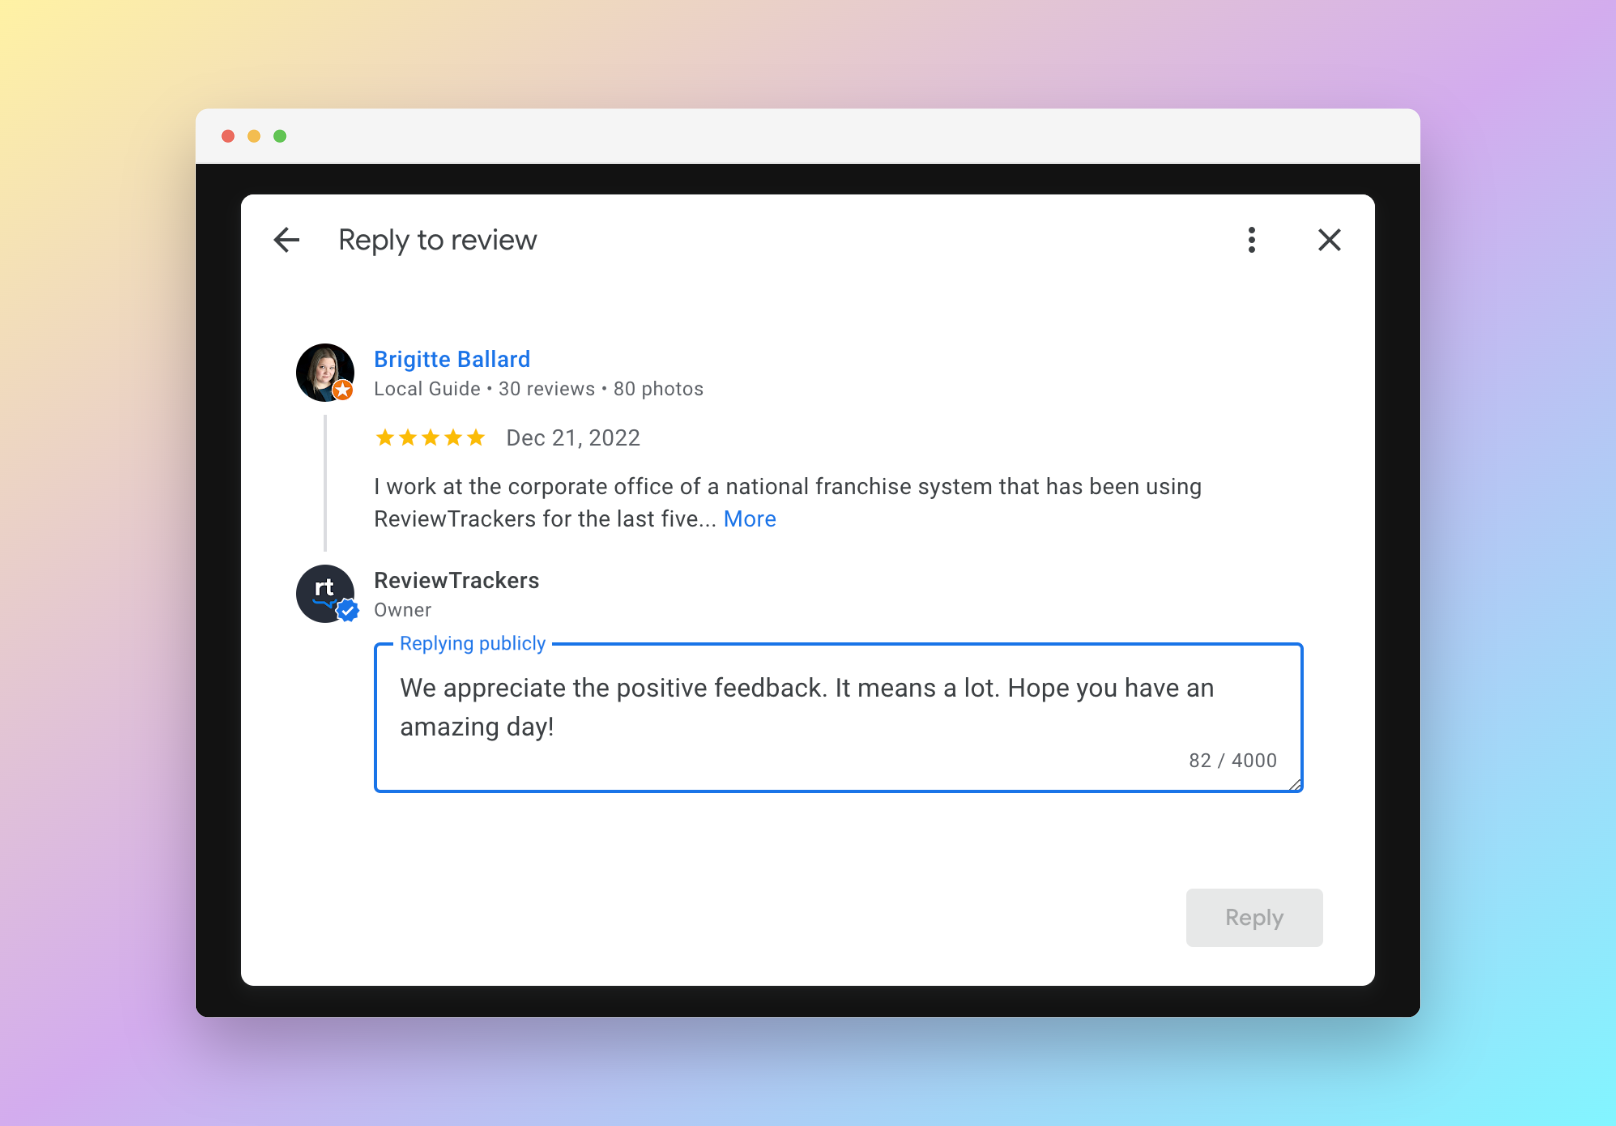Viewport: 1616px width, 1126px height.
Task: Expand the review with the More link
Action: (x=749, y=518)
